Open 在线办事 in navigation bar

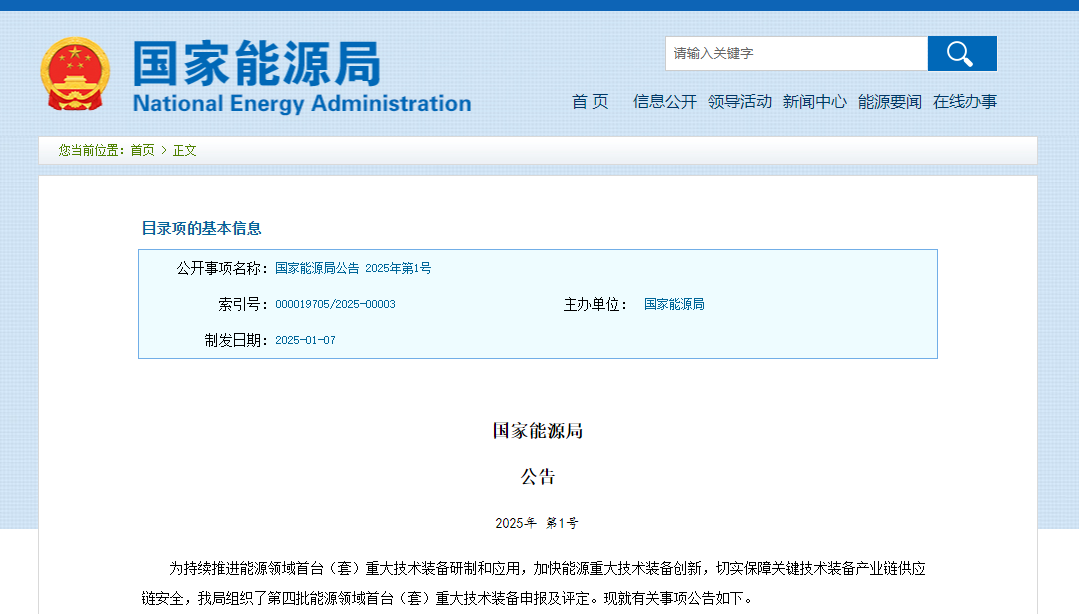[x=965, y=102]
